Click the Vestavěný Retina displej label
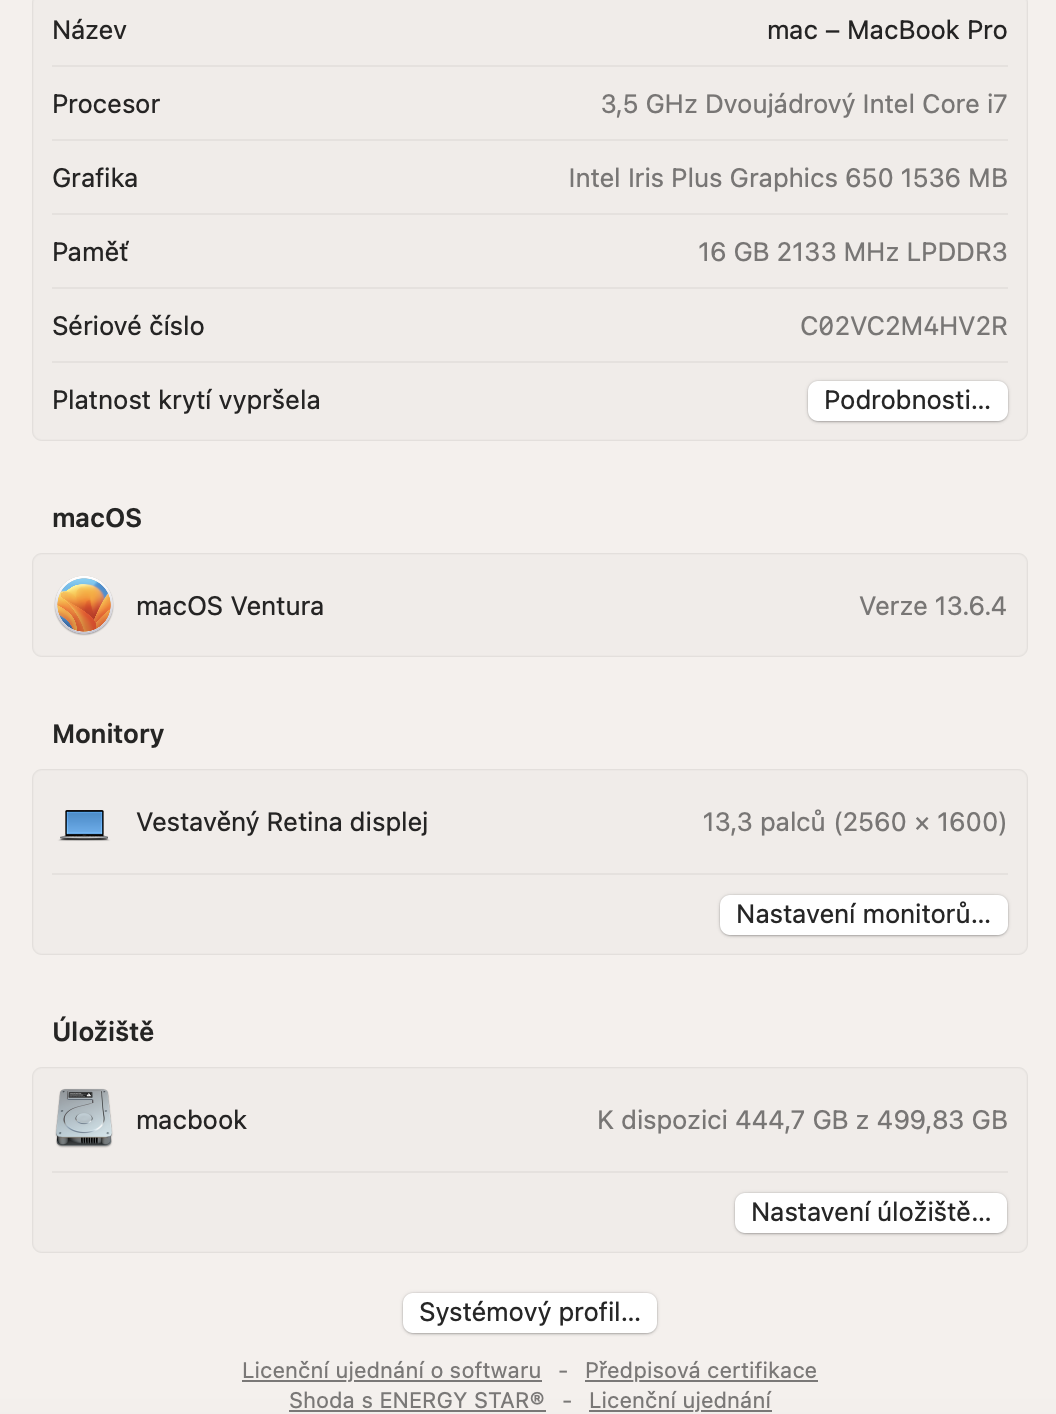Viewport: 1056px width, 1414px height. tap(282, 822)
